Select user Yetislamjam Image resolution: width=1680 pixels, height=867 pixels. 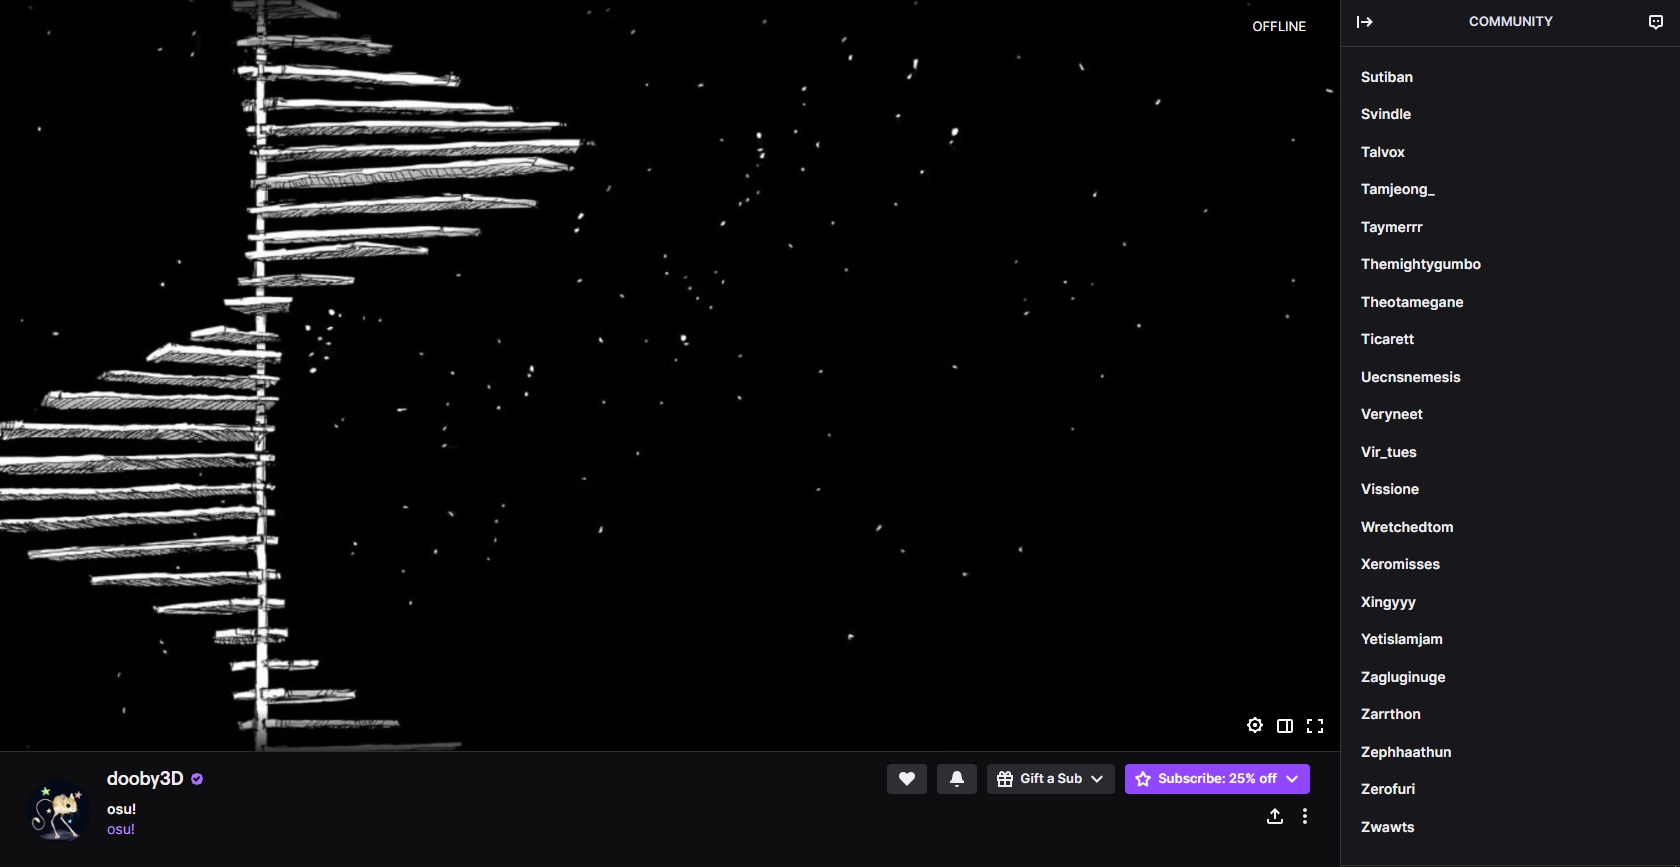coord(1401,639)
